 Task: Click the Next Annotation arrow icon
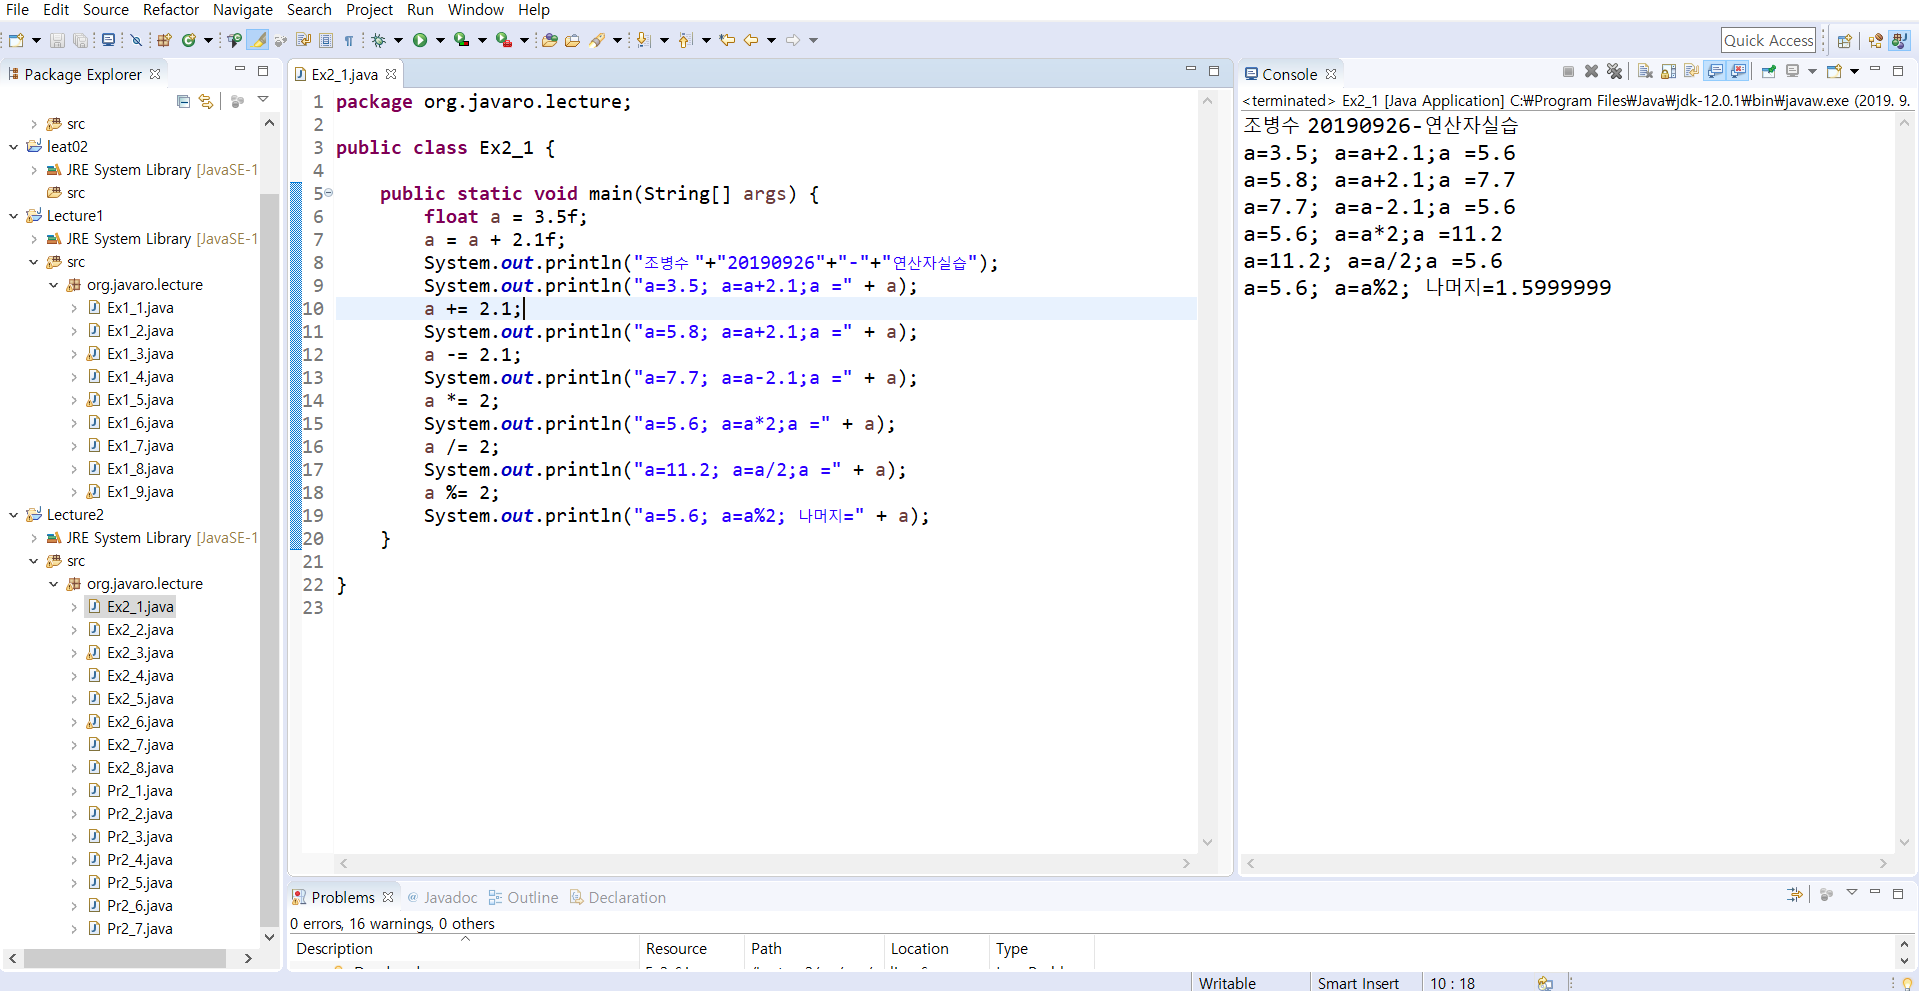tap(643, 40)
